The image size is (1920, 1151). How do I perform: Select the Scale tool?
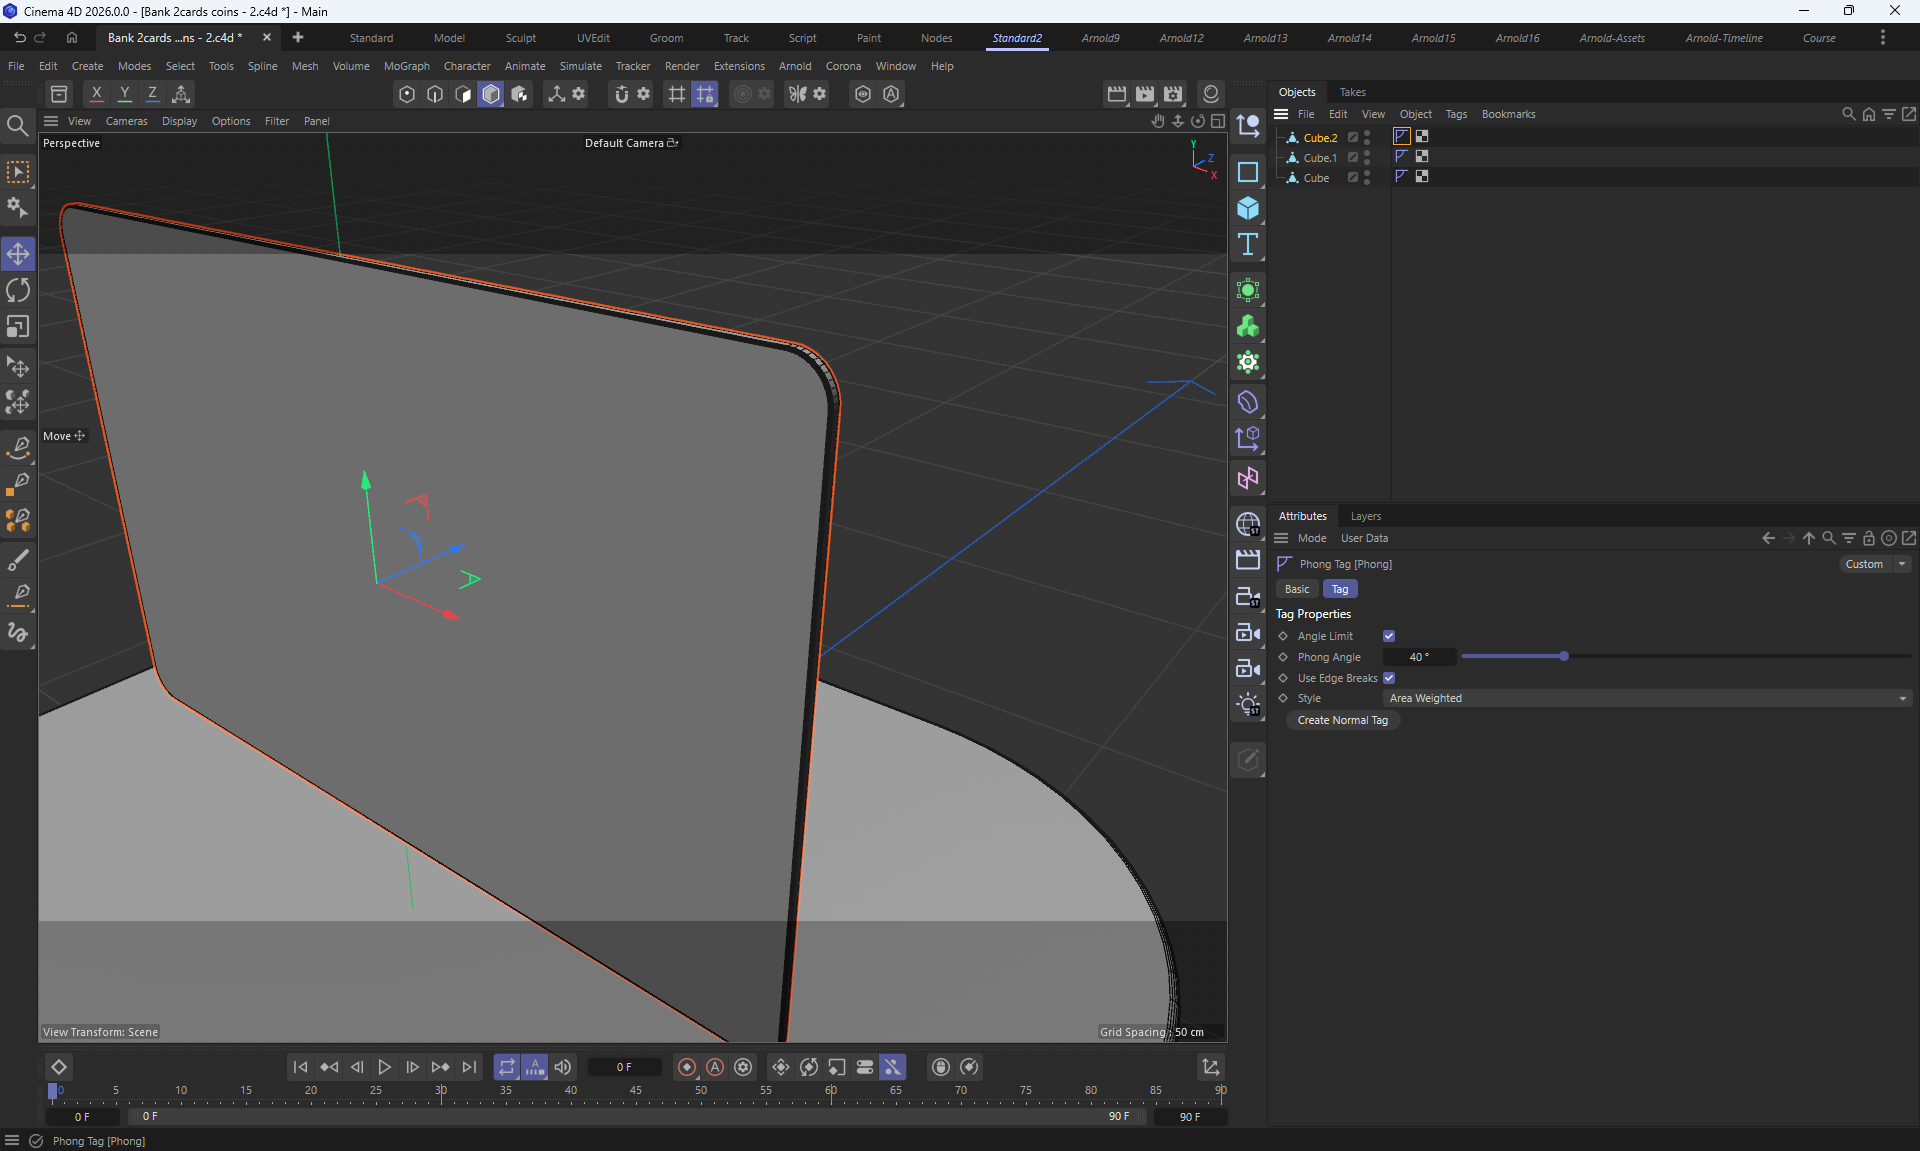[18, 327]
